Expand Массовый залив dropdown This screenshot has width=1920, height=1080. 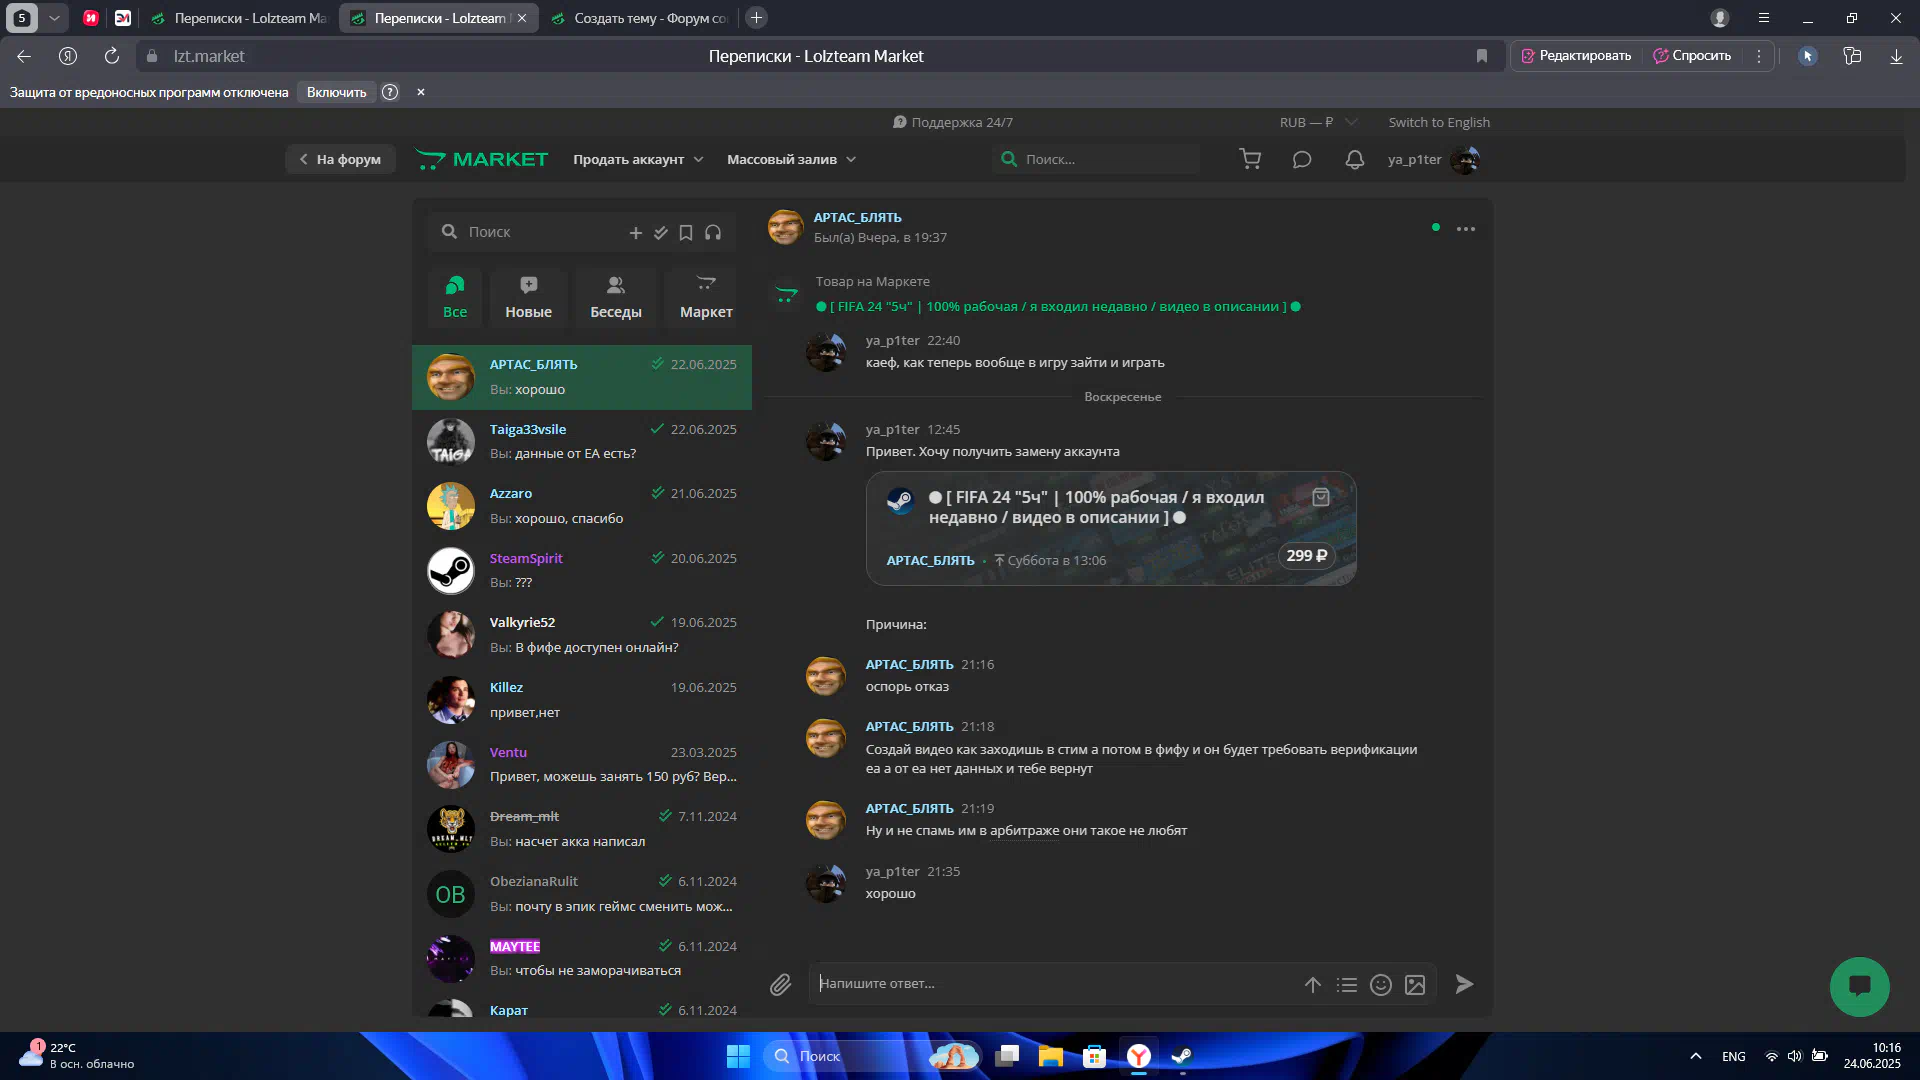click(791, 159)
